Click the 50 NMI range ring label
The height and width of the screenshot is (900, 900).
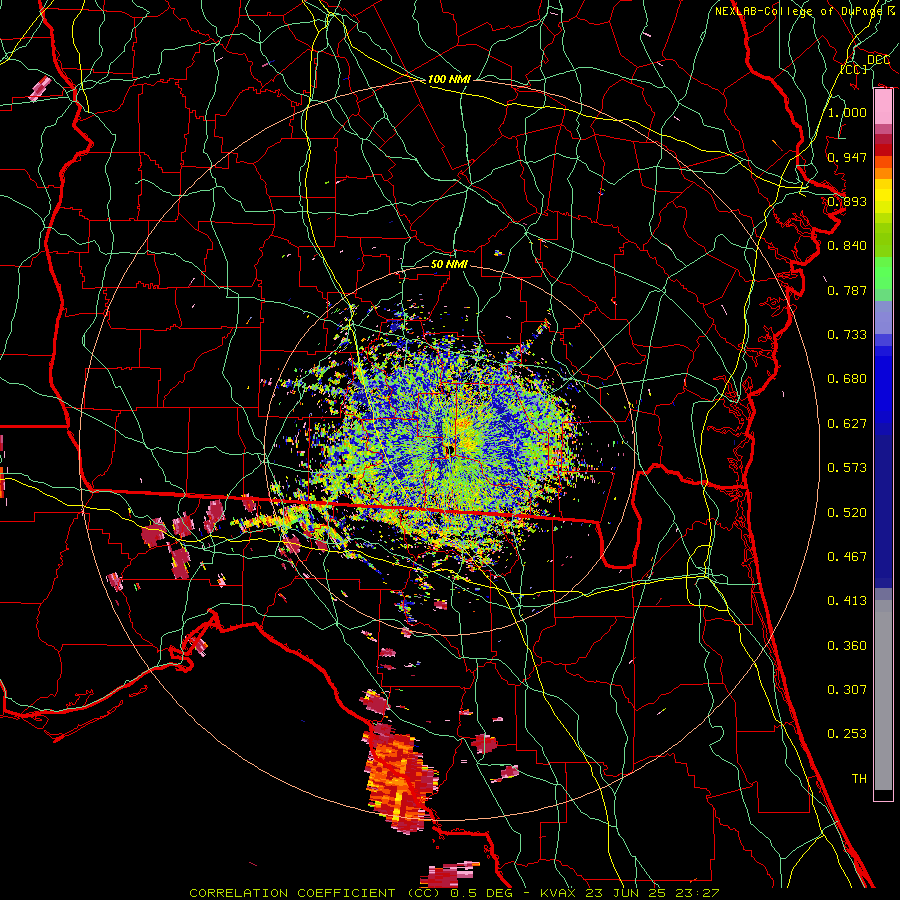coord(449,264)
